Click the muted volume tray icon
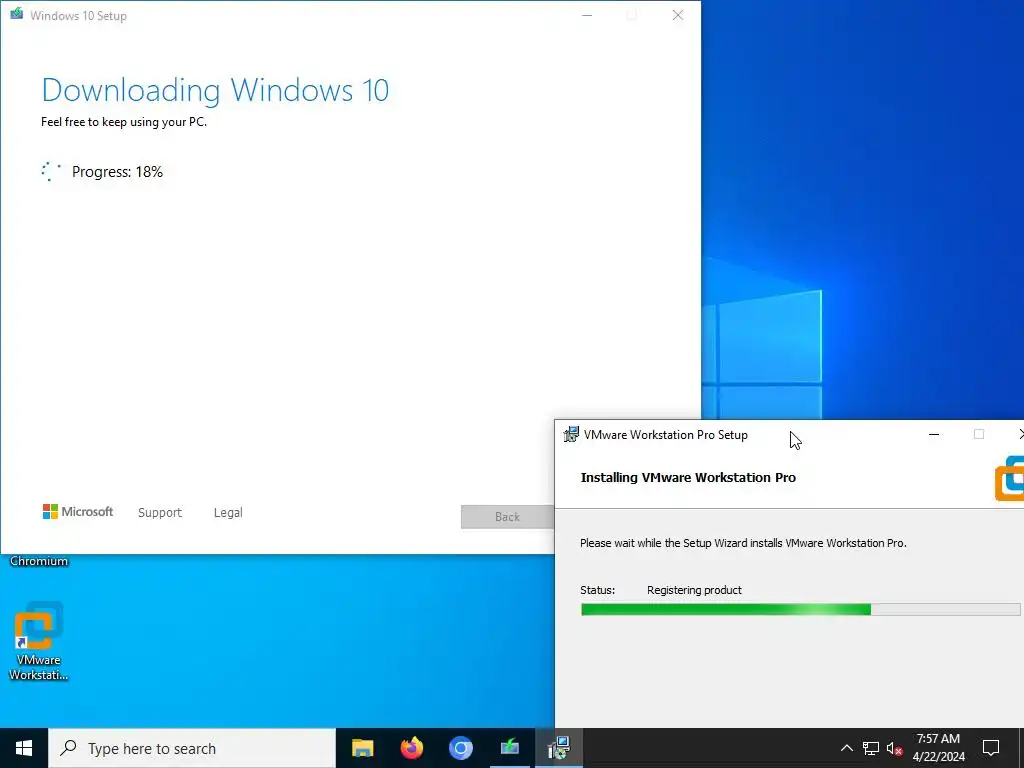Viewport: 1024px width, 768px height. [894, 748]
